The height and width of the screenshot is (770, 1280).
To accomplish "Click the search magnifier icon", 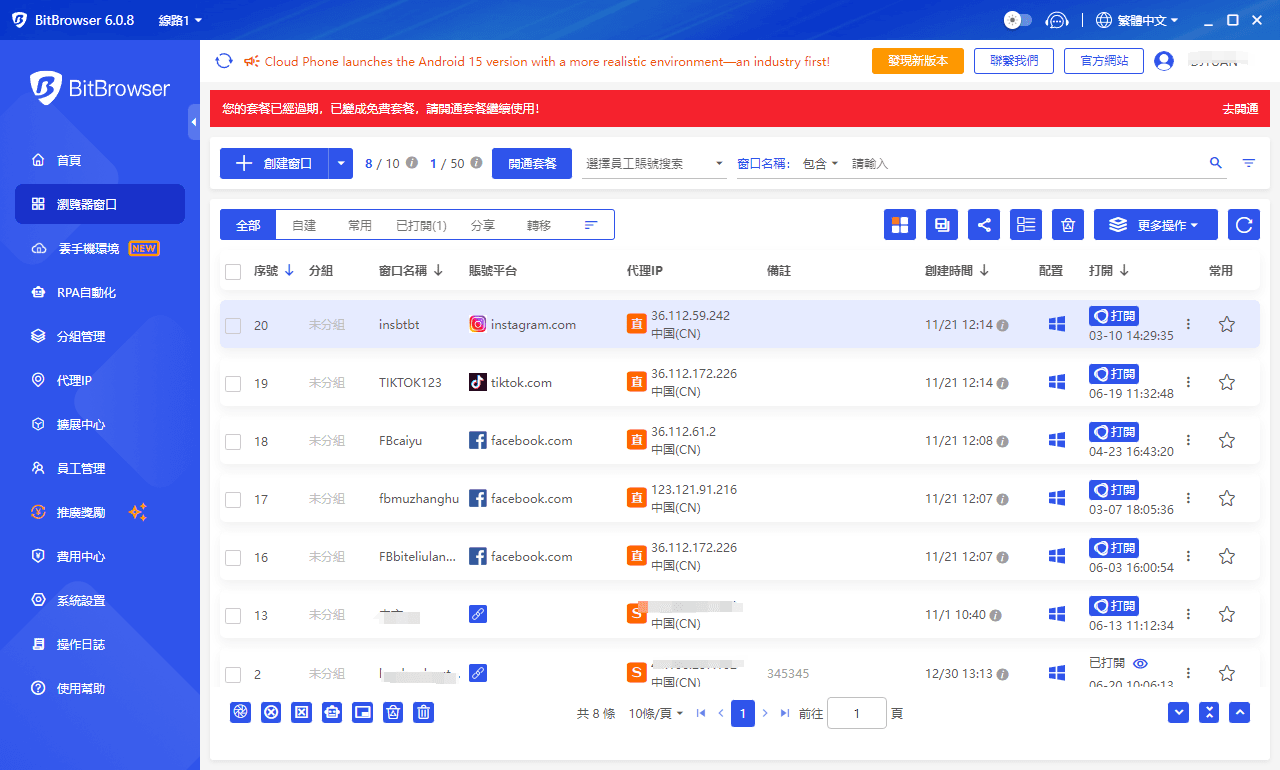I will [x=1216, y=163].
